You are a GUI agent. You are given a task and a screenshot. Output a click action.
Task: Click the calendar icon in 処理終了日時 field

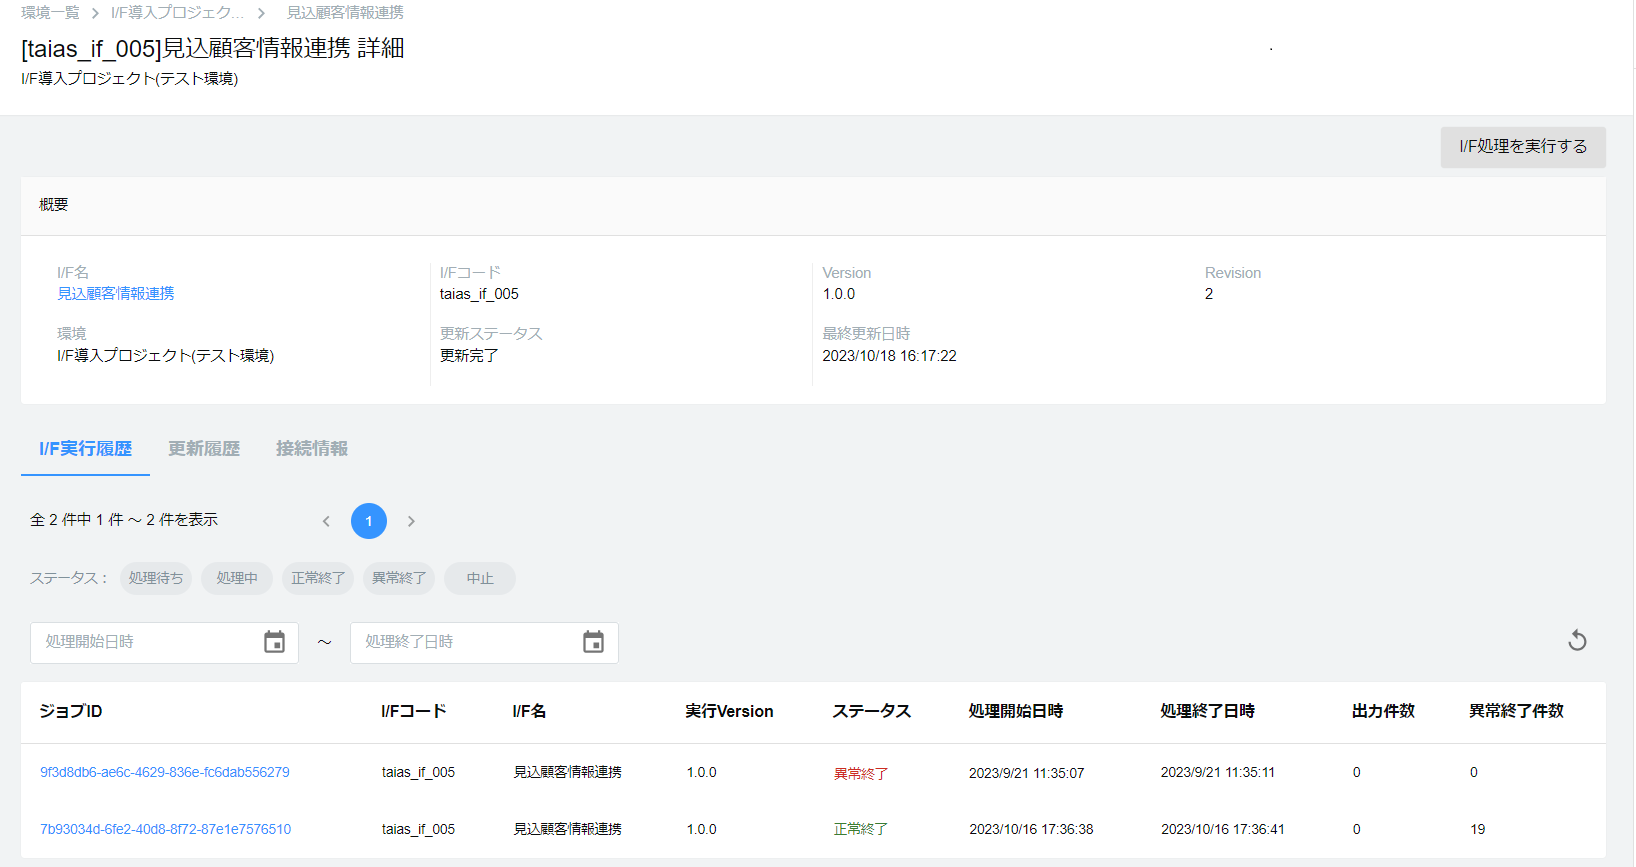click(593, 642)
